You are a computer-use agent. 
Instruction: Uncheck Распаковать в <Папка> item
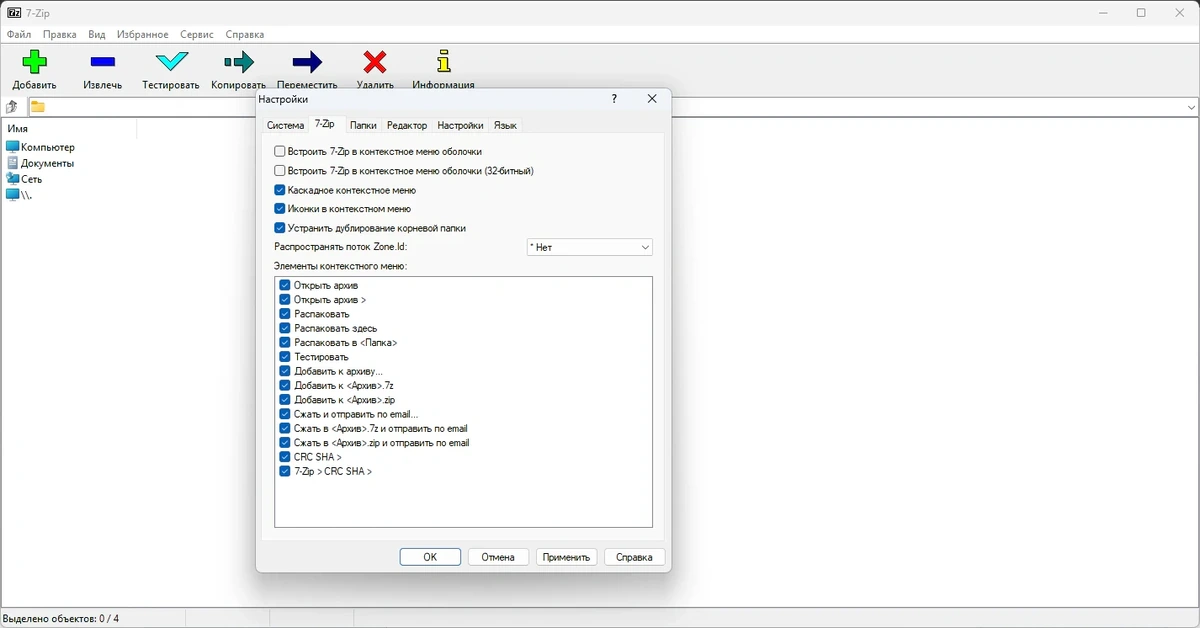(x=285, y=343)
